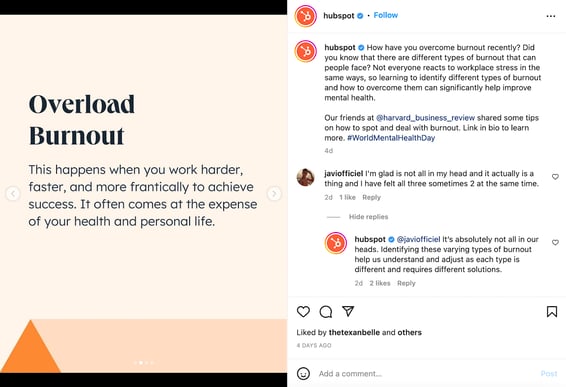This screenshot has height=387, width=566.
Task: Go to next carousel slide arrow
Action: [x=274, y=194]
